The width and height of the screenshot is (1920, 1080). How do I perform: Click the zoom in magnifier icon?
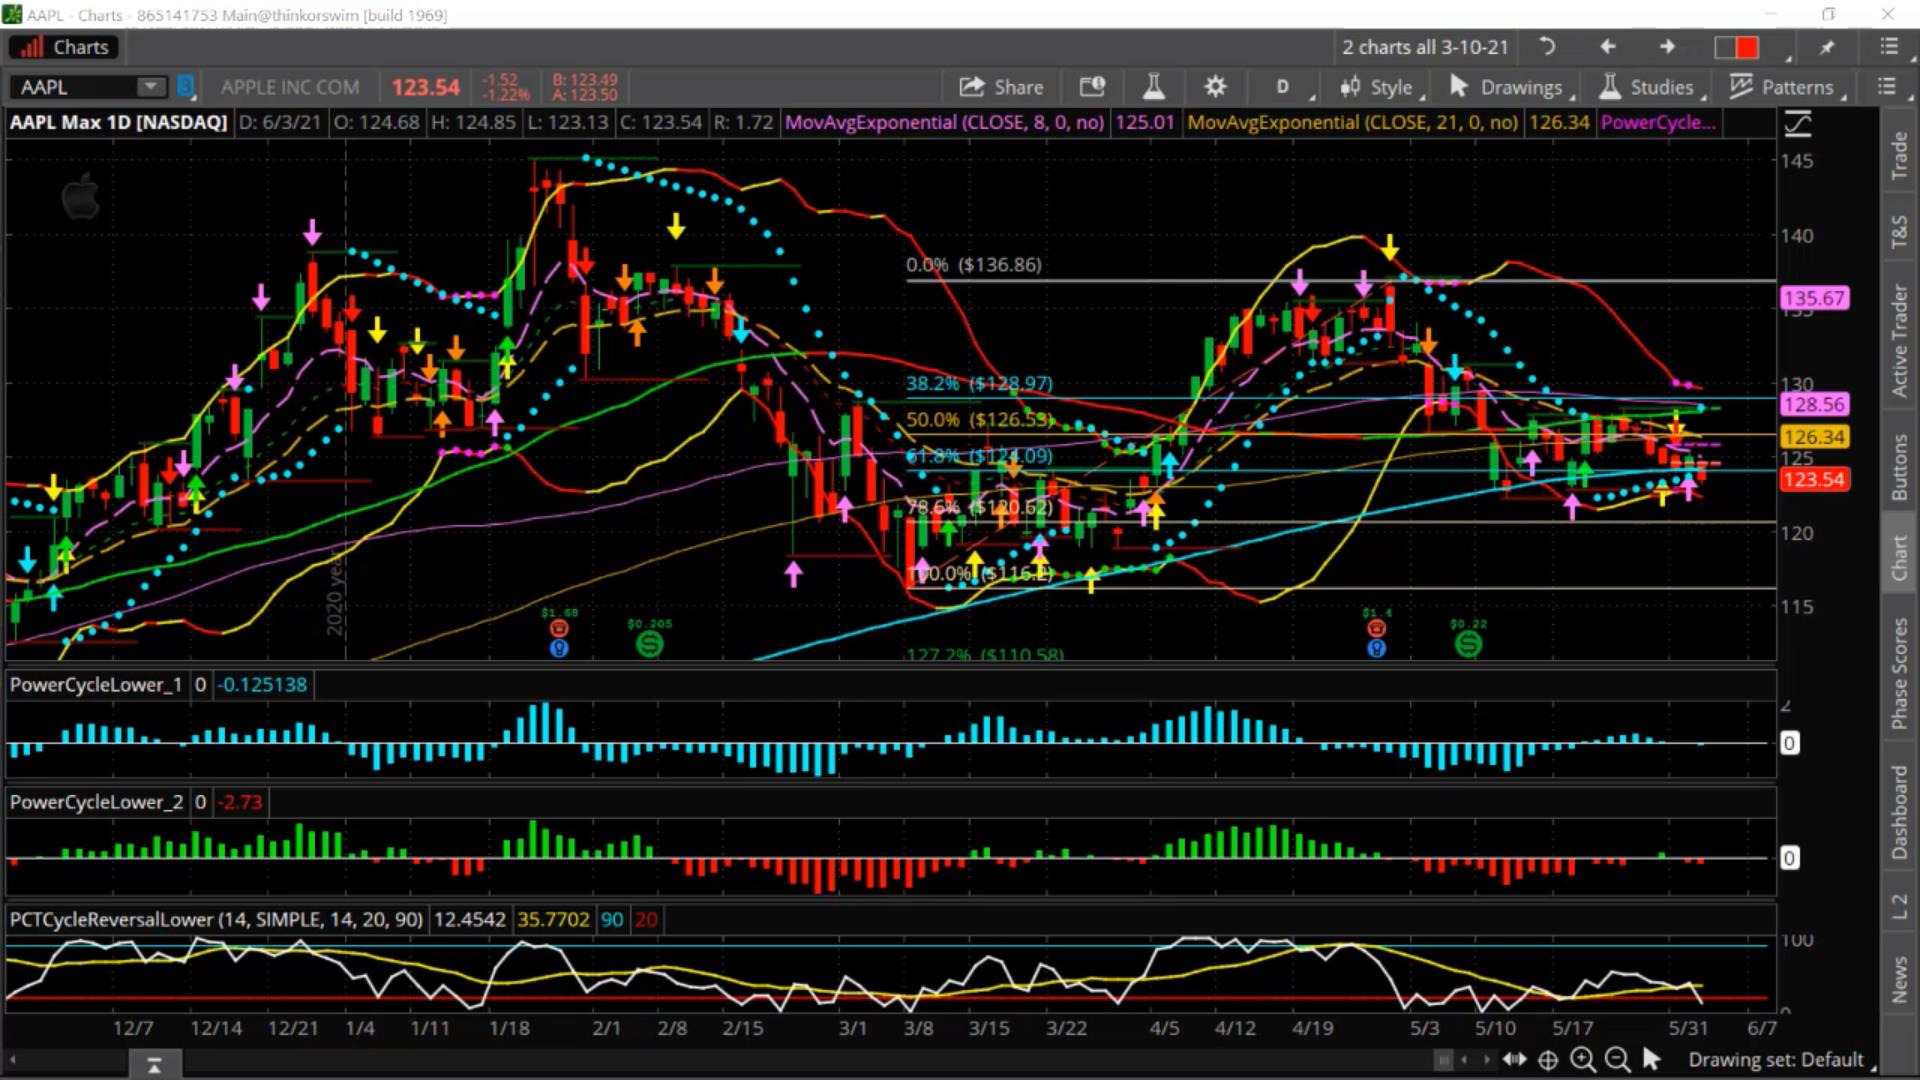click(x=1583, y=1059)
